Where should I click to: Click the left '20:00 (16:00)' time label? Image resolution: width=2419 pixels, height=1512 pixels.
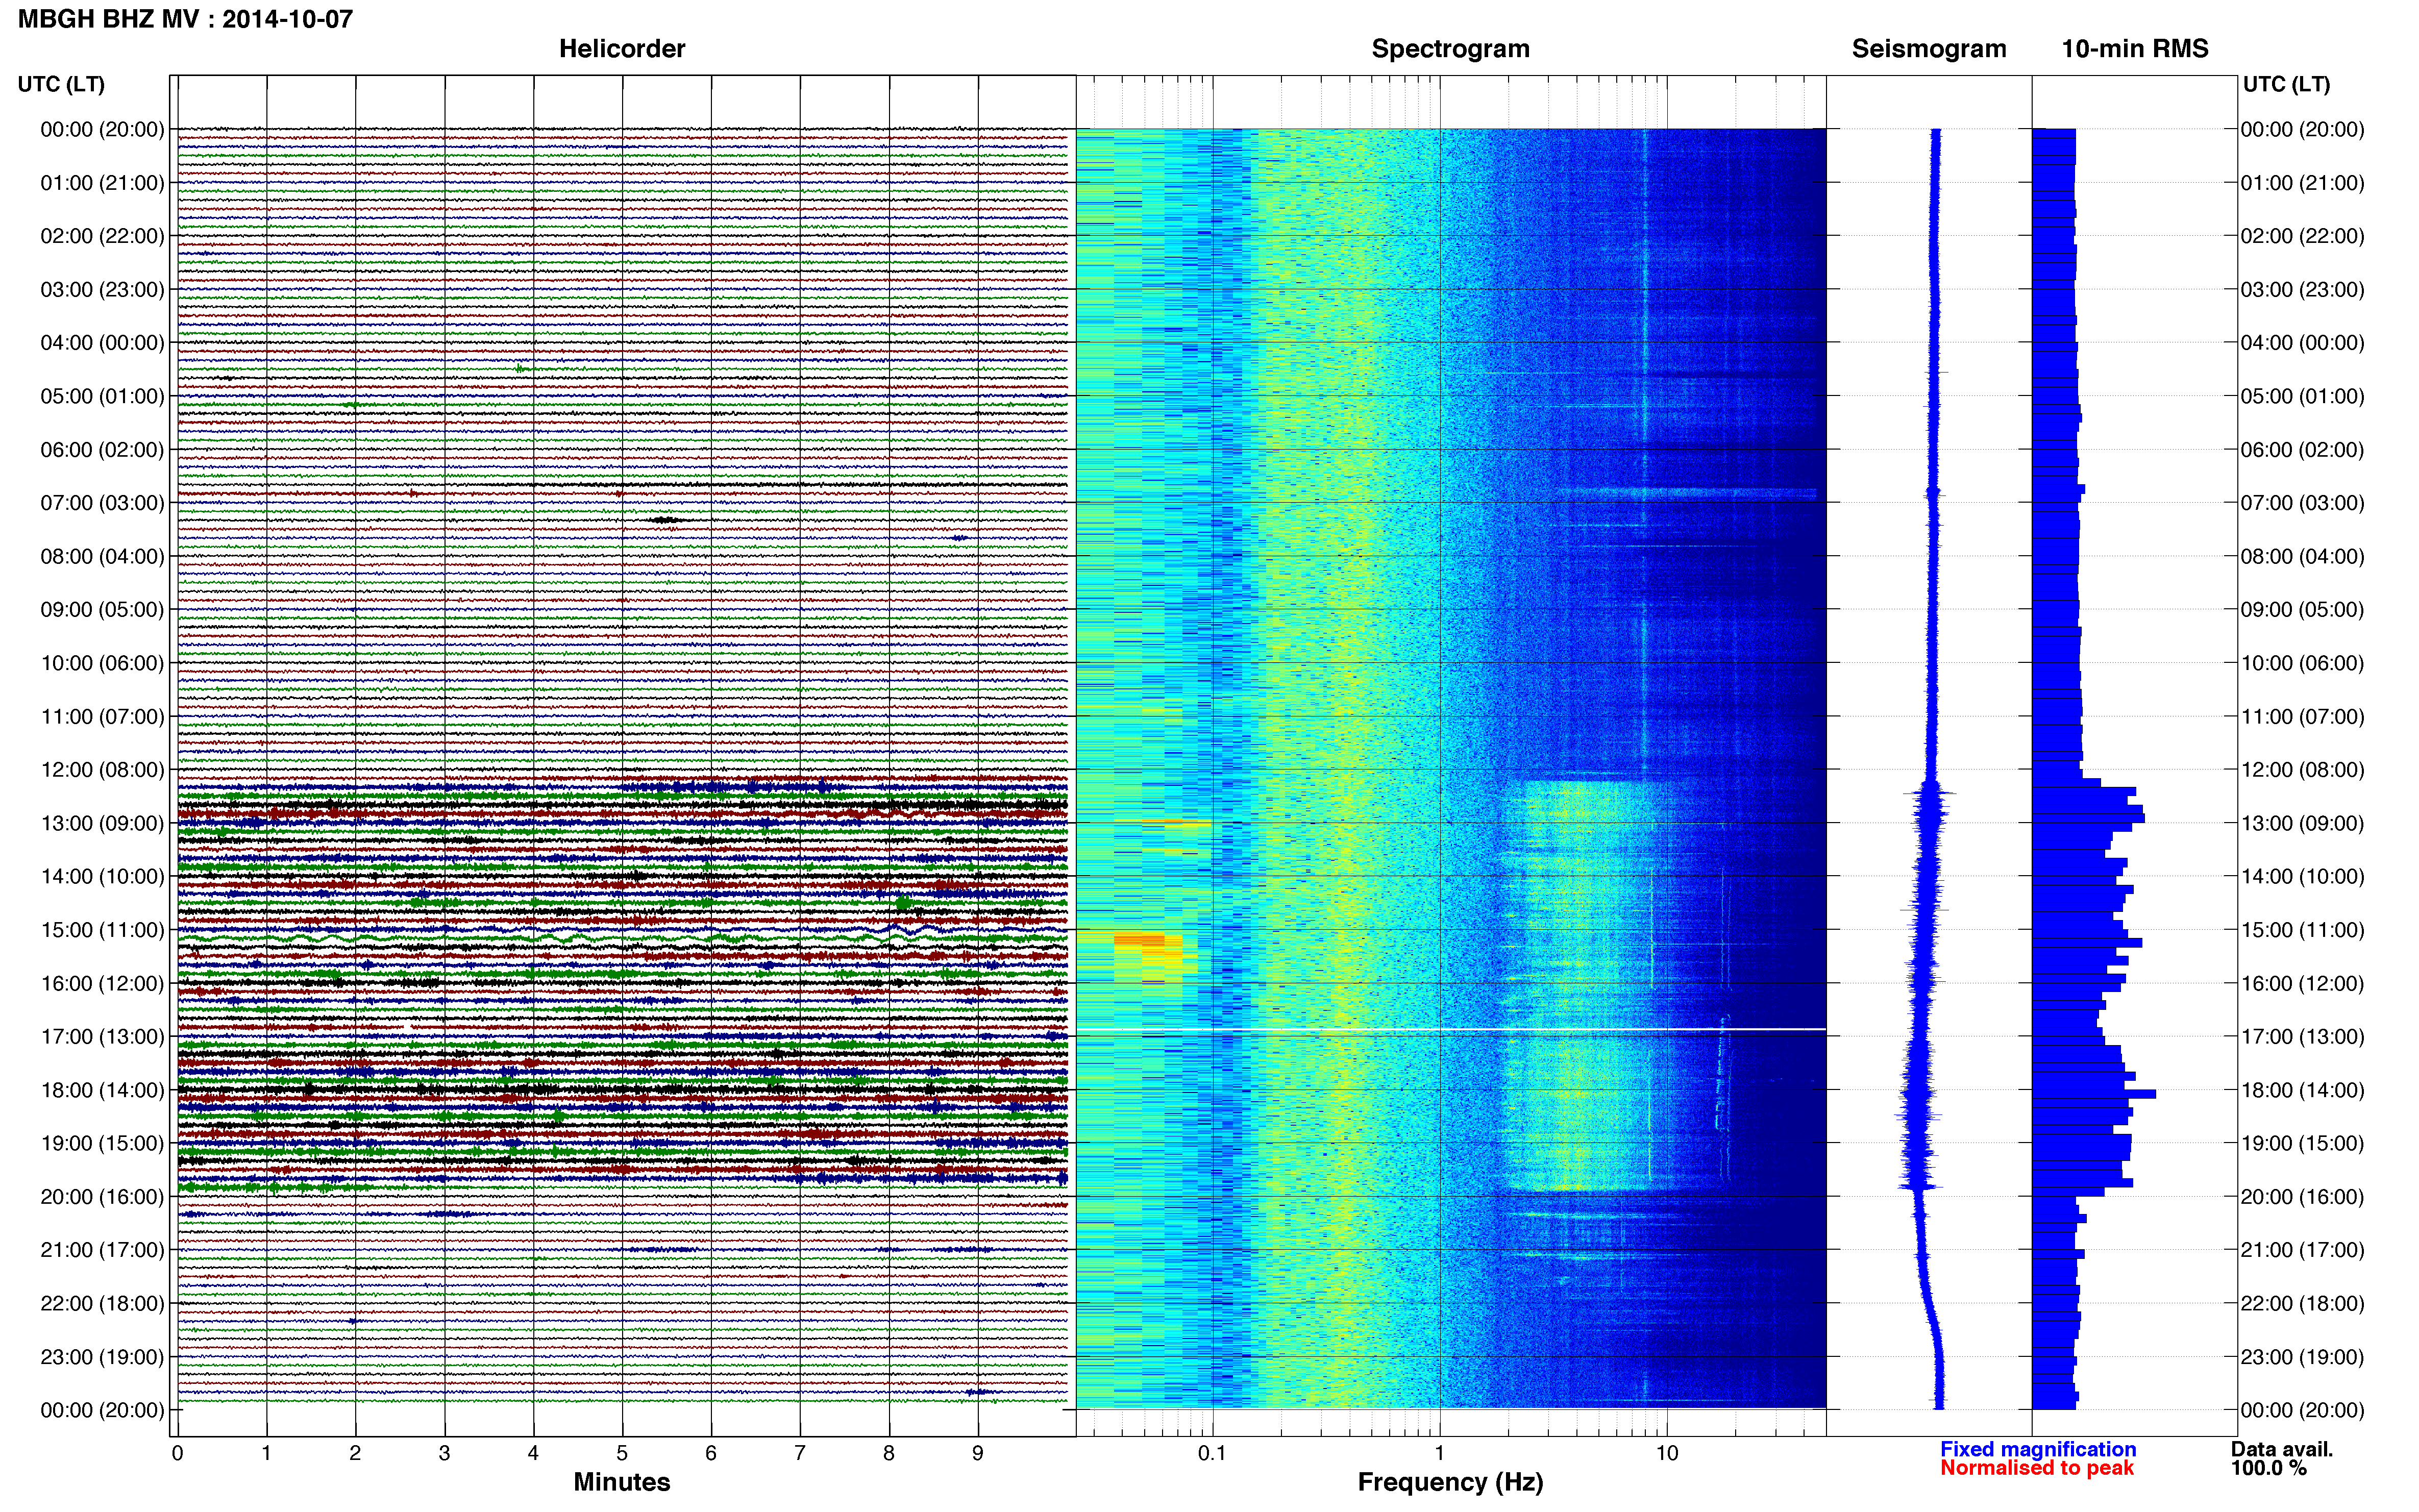tap(102, 1197)
